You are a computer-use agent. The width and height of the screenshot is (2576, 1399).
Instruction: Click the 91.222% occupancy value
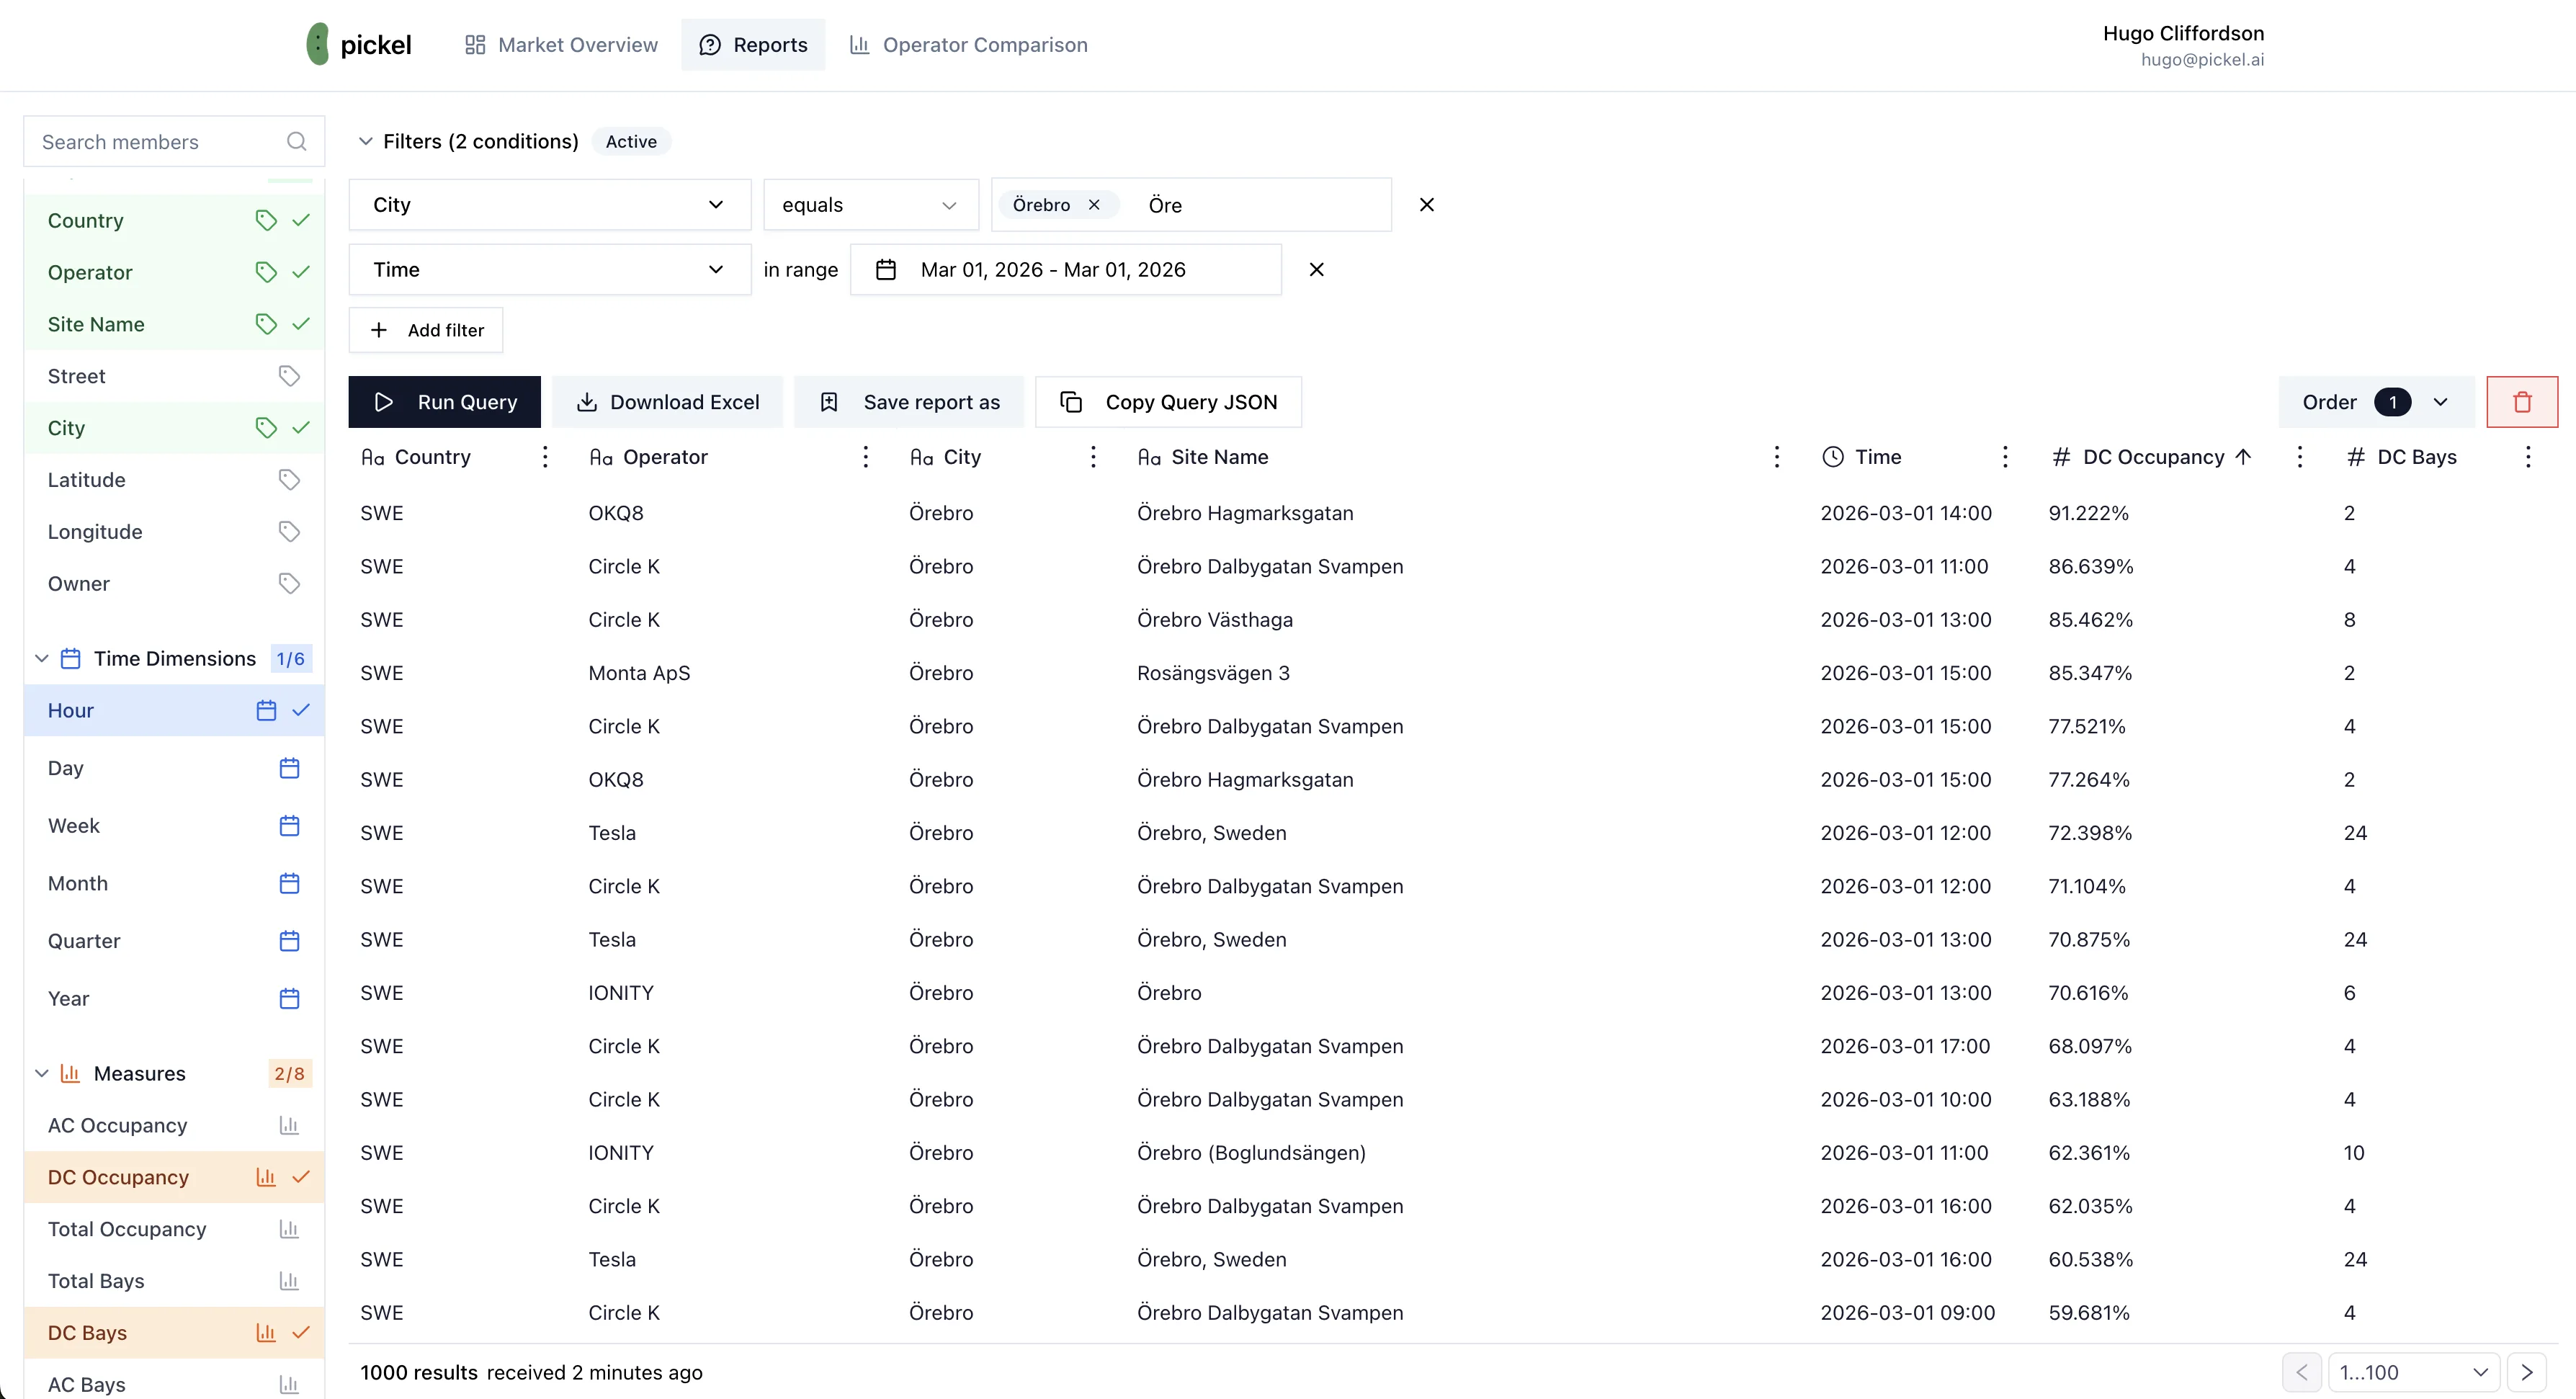[x=2088, y=513]
